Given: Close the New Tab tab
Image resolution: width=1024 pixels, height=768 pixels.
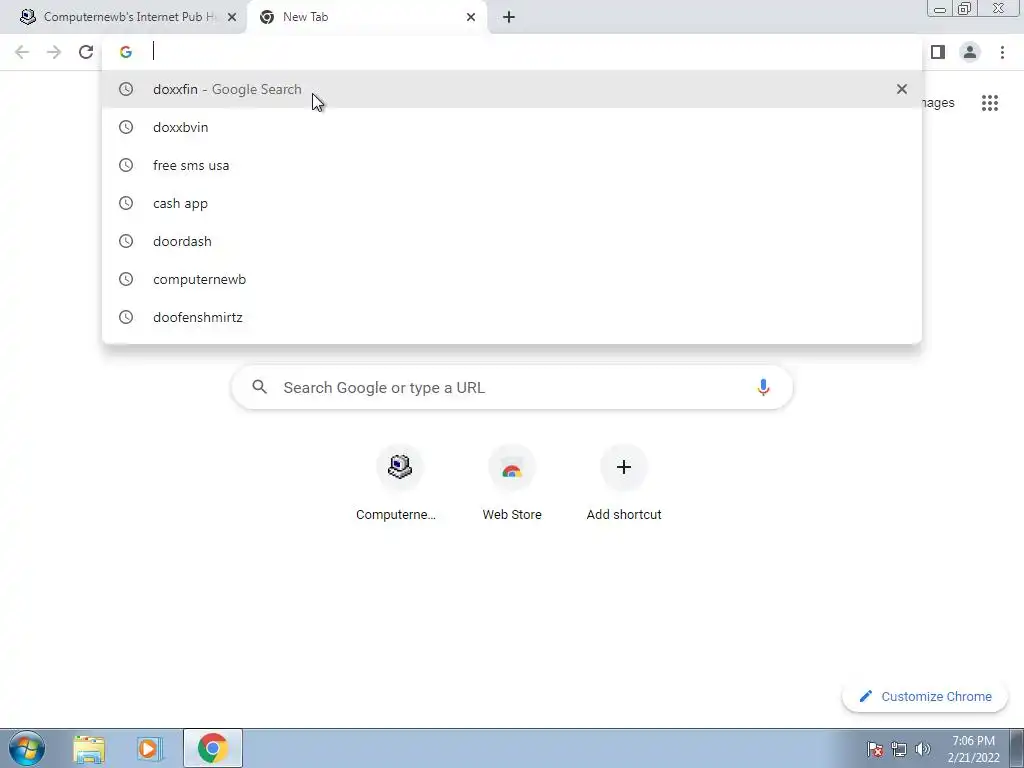Looking at the screenshot, I should tap(470, 18).
